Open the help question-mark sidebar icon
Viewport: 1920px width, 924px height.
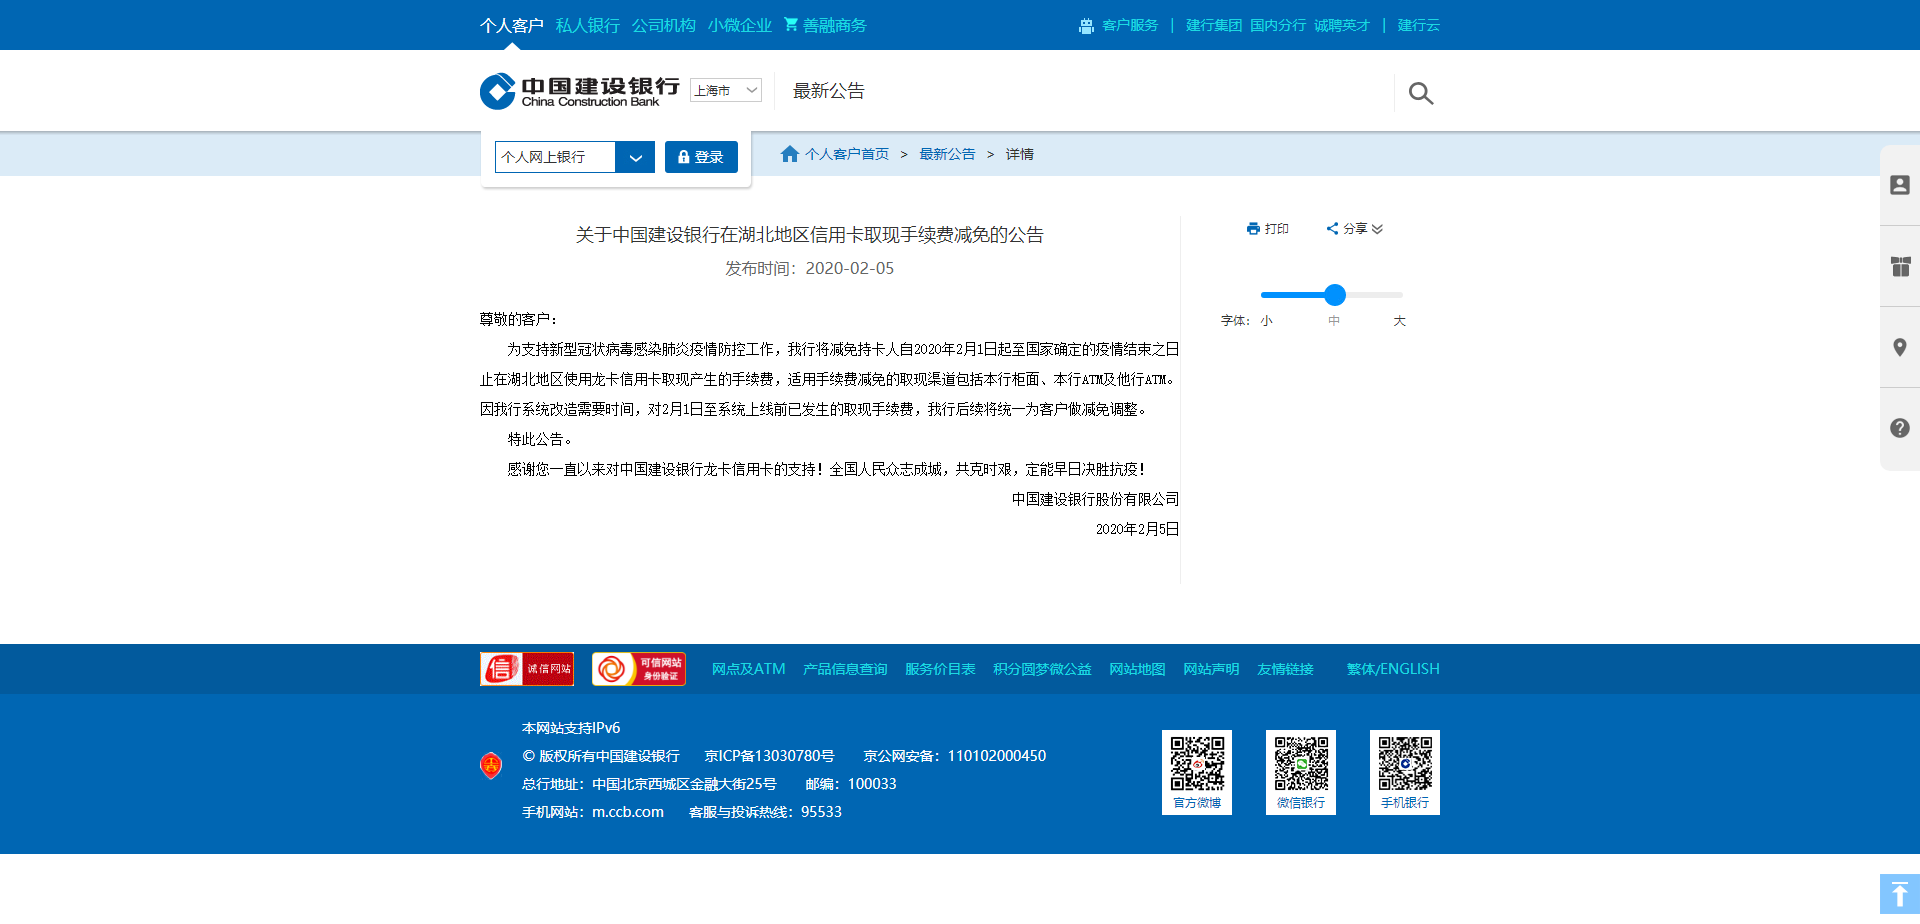coord(1900,428)
